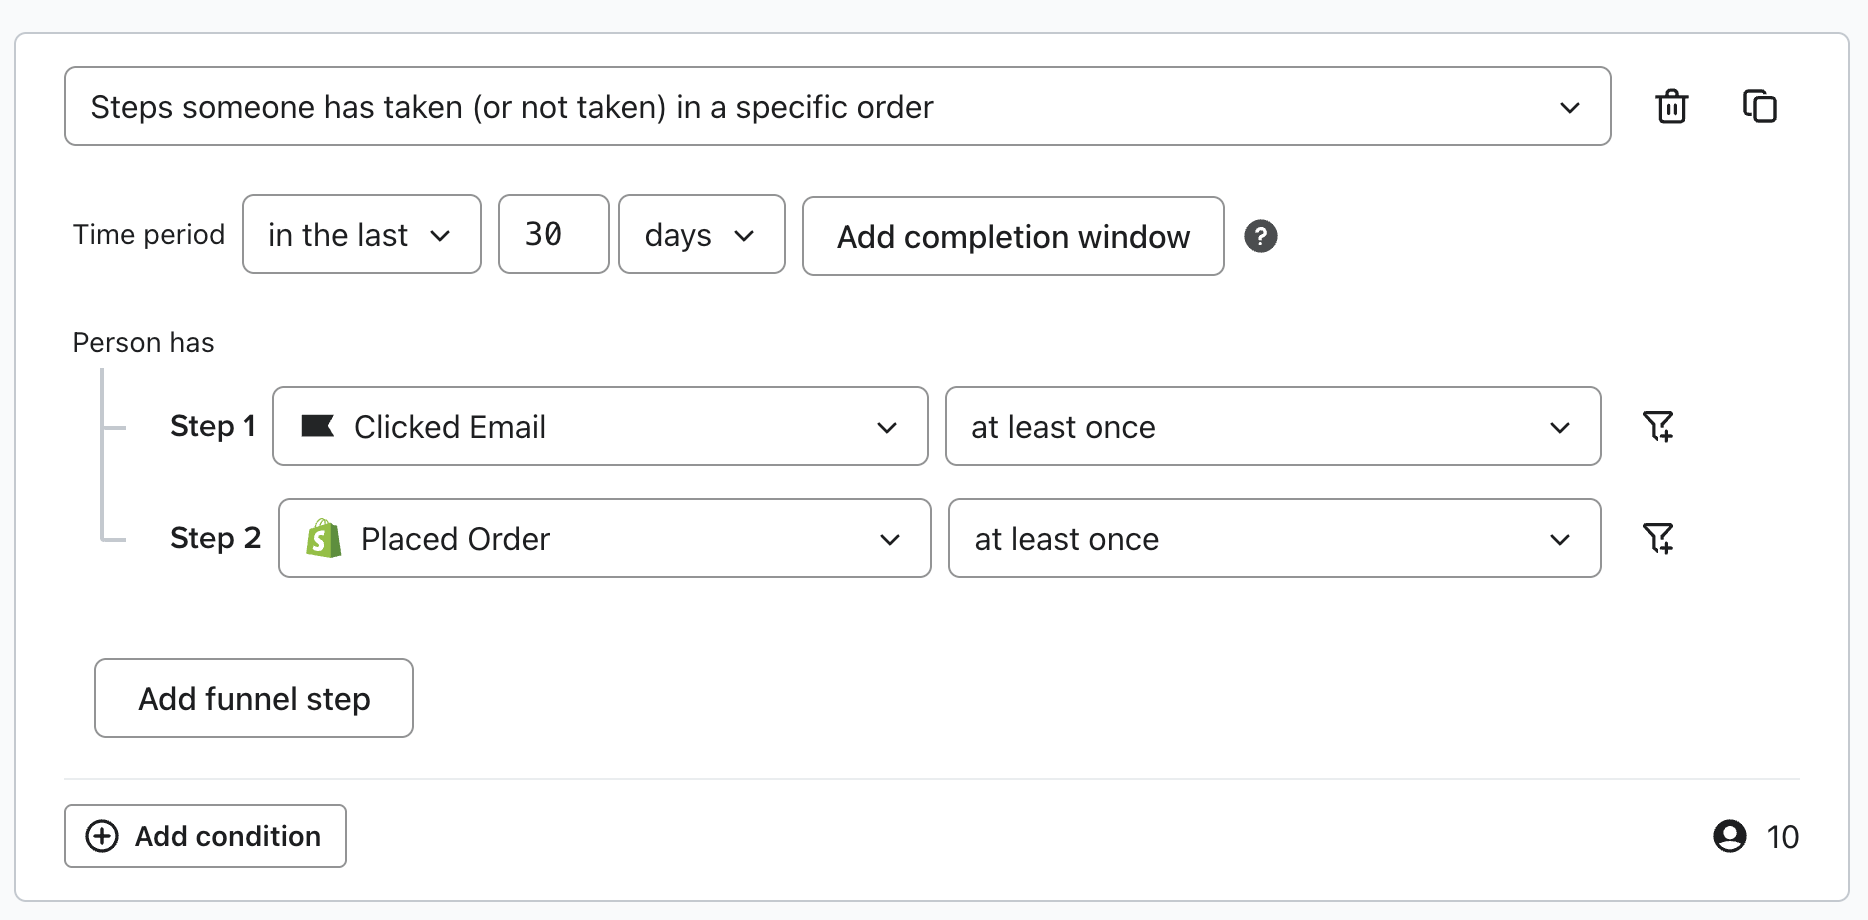Select the '30' day count input field
This screenshot has width=1868, height=920.
(x=552, y=234)
